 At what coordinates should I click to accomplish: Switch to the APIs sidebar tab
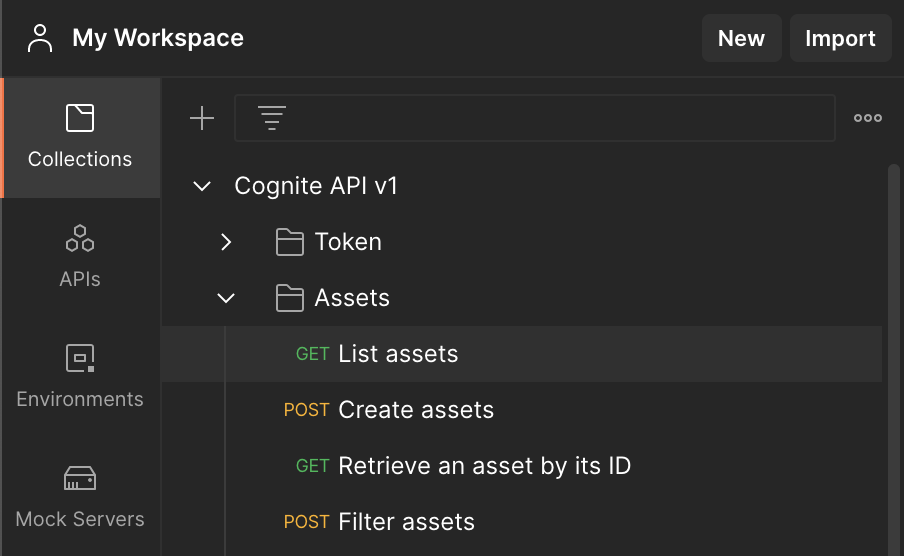(x=80, y=257)
